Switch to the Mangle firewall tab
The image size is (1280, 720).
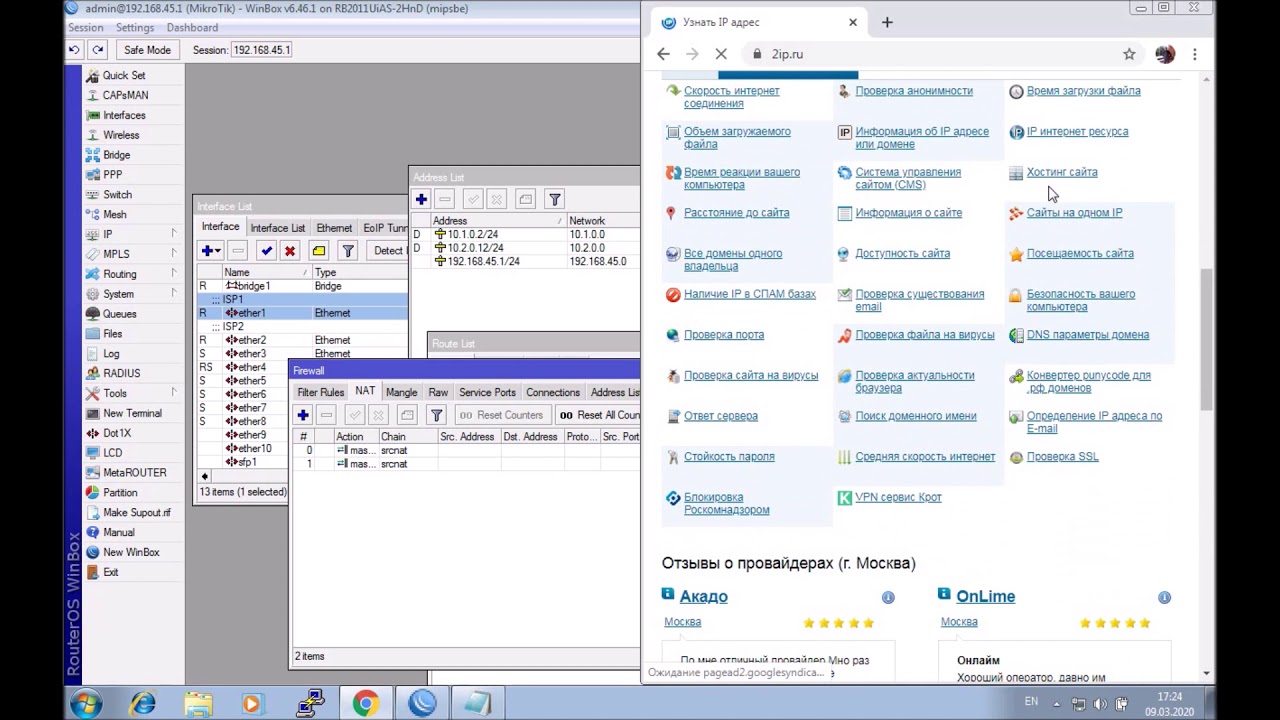point(401,393)
